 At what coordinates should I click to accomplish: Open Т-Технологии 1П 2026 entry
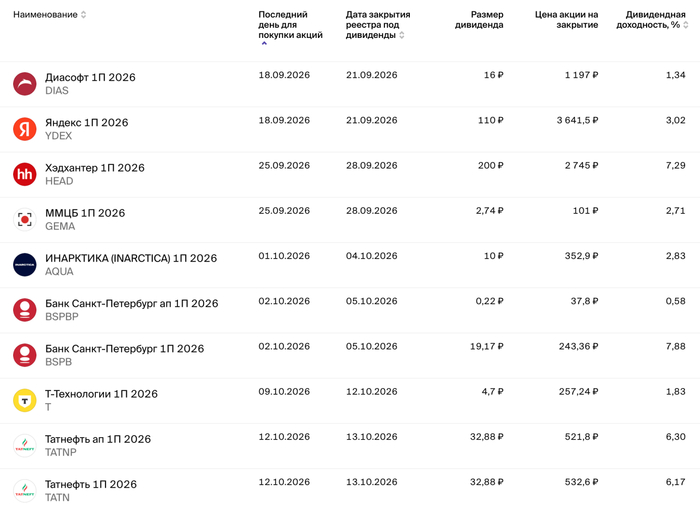pyautogui.click(x=101, y=394)
